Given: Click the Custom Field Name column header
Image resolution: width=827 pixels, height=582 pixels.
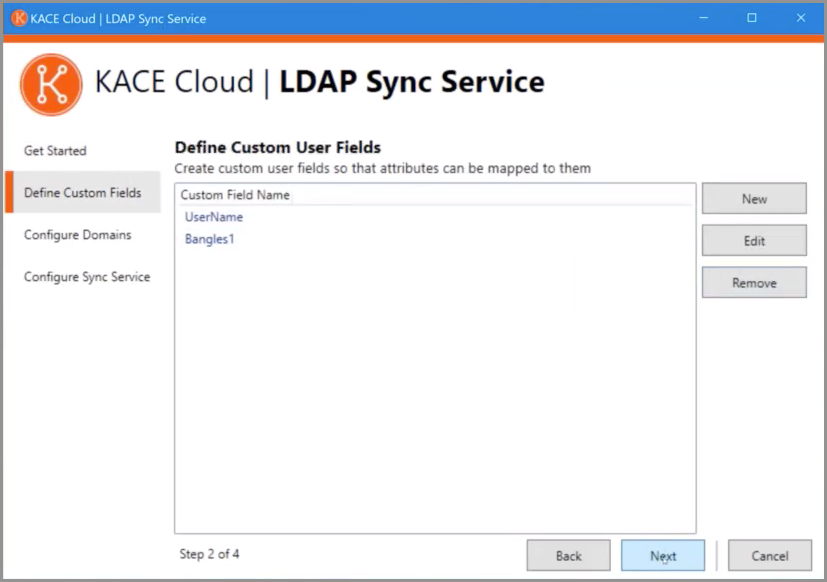Looking at the screenshot, I should [235, 195].
